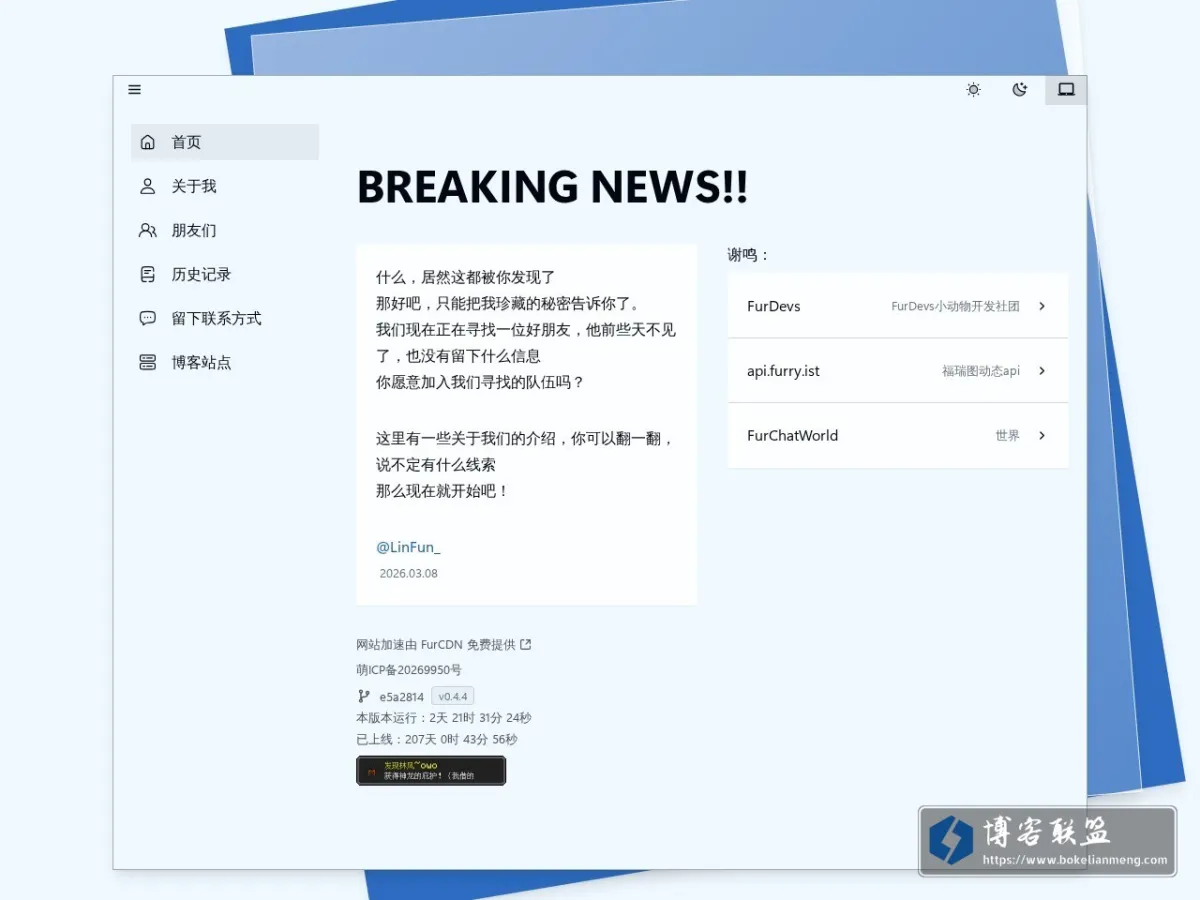Click the chevron on the FurChatWorld row
Screen dimensions: 1200x900
(1041, 436)
